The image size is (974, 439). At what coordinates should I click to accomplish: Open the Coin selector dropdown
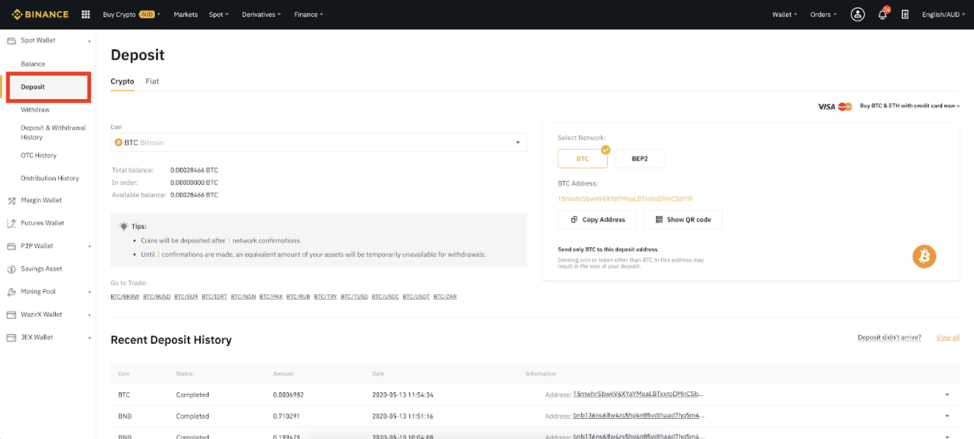319,142
